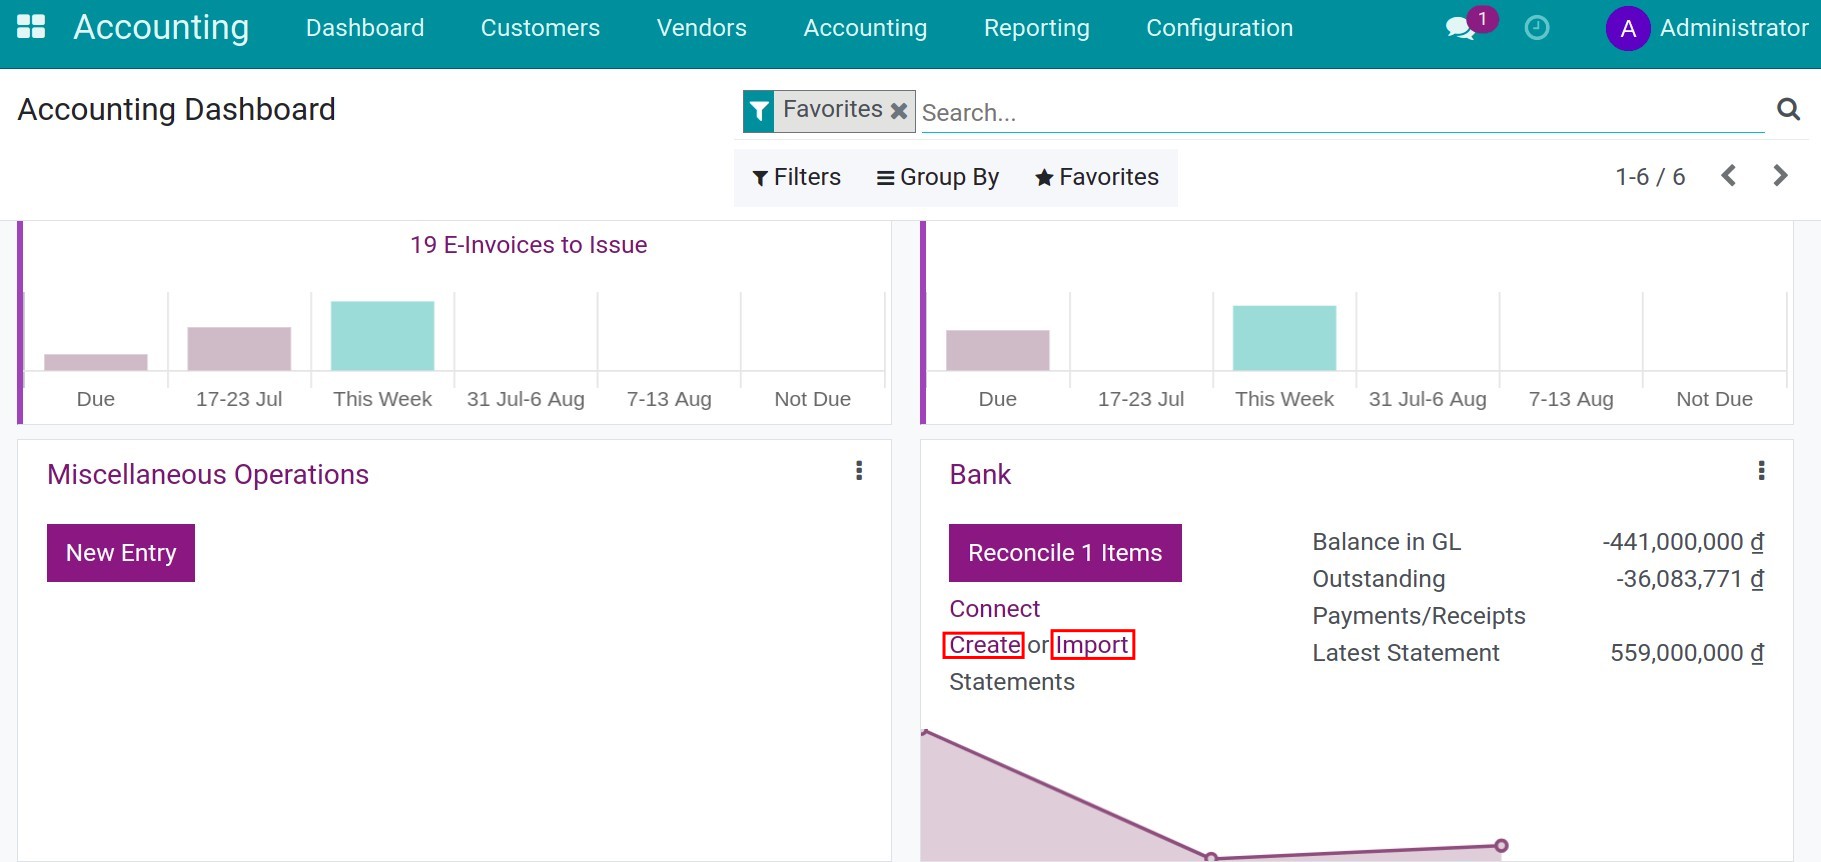The width and height of the screenshot is (1821, 862).
Task: Click the search magnifier icon
Action: pos(1788,109)
